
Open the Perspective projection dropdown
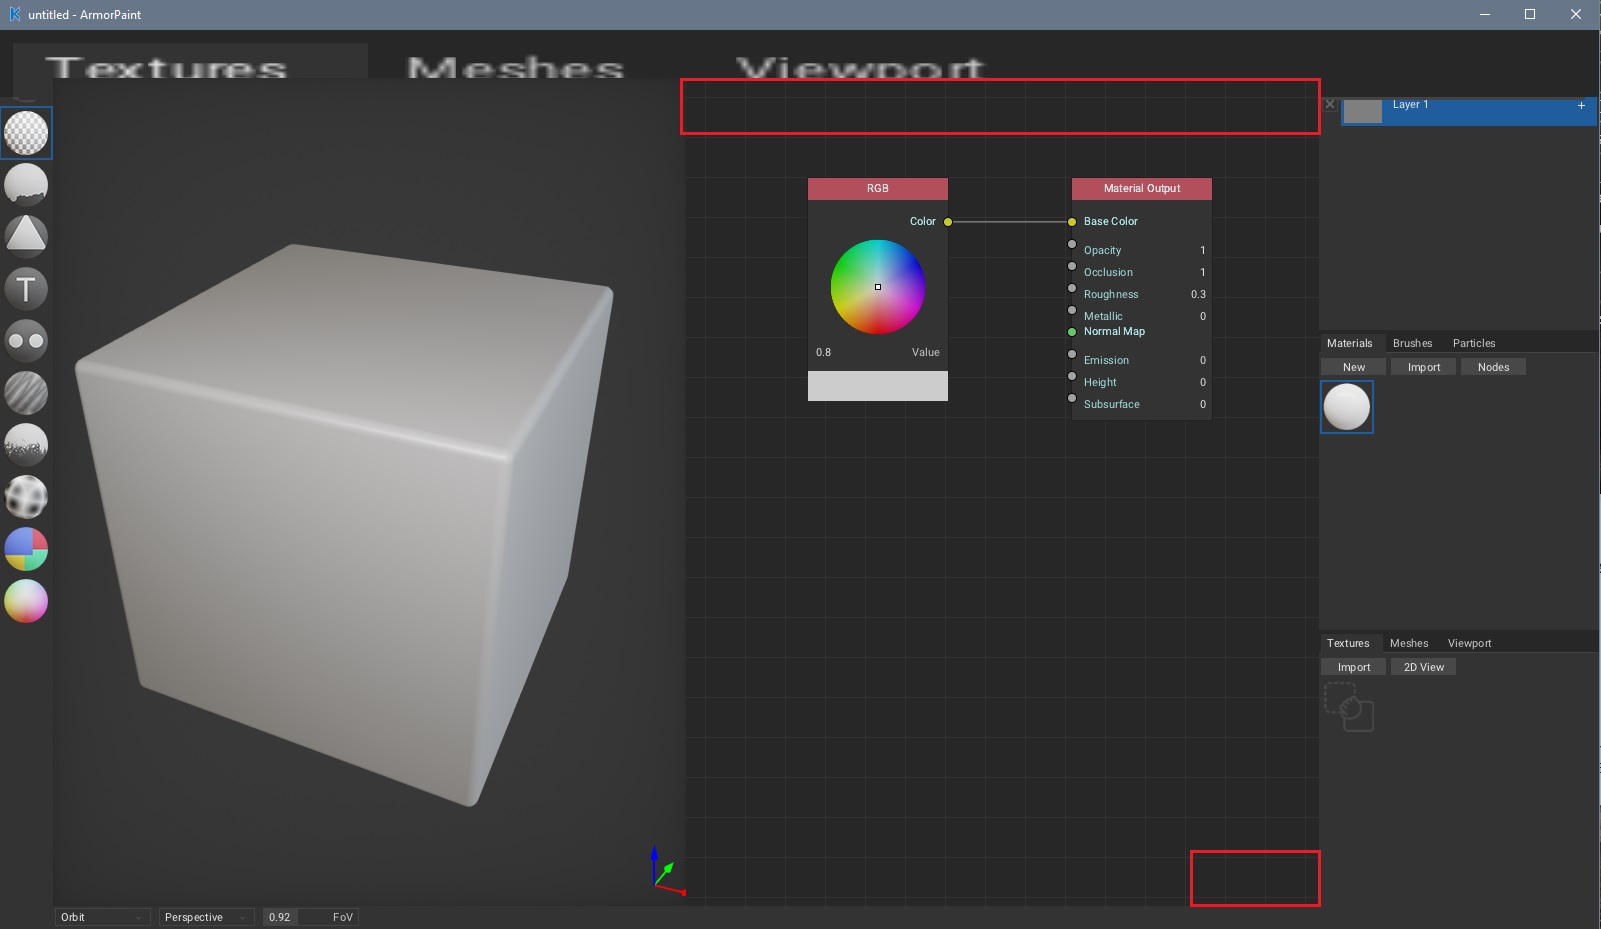pyautogui.click(x=204, y=916)
